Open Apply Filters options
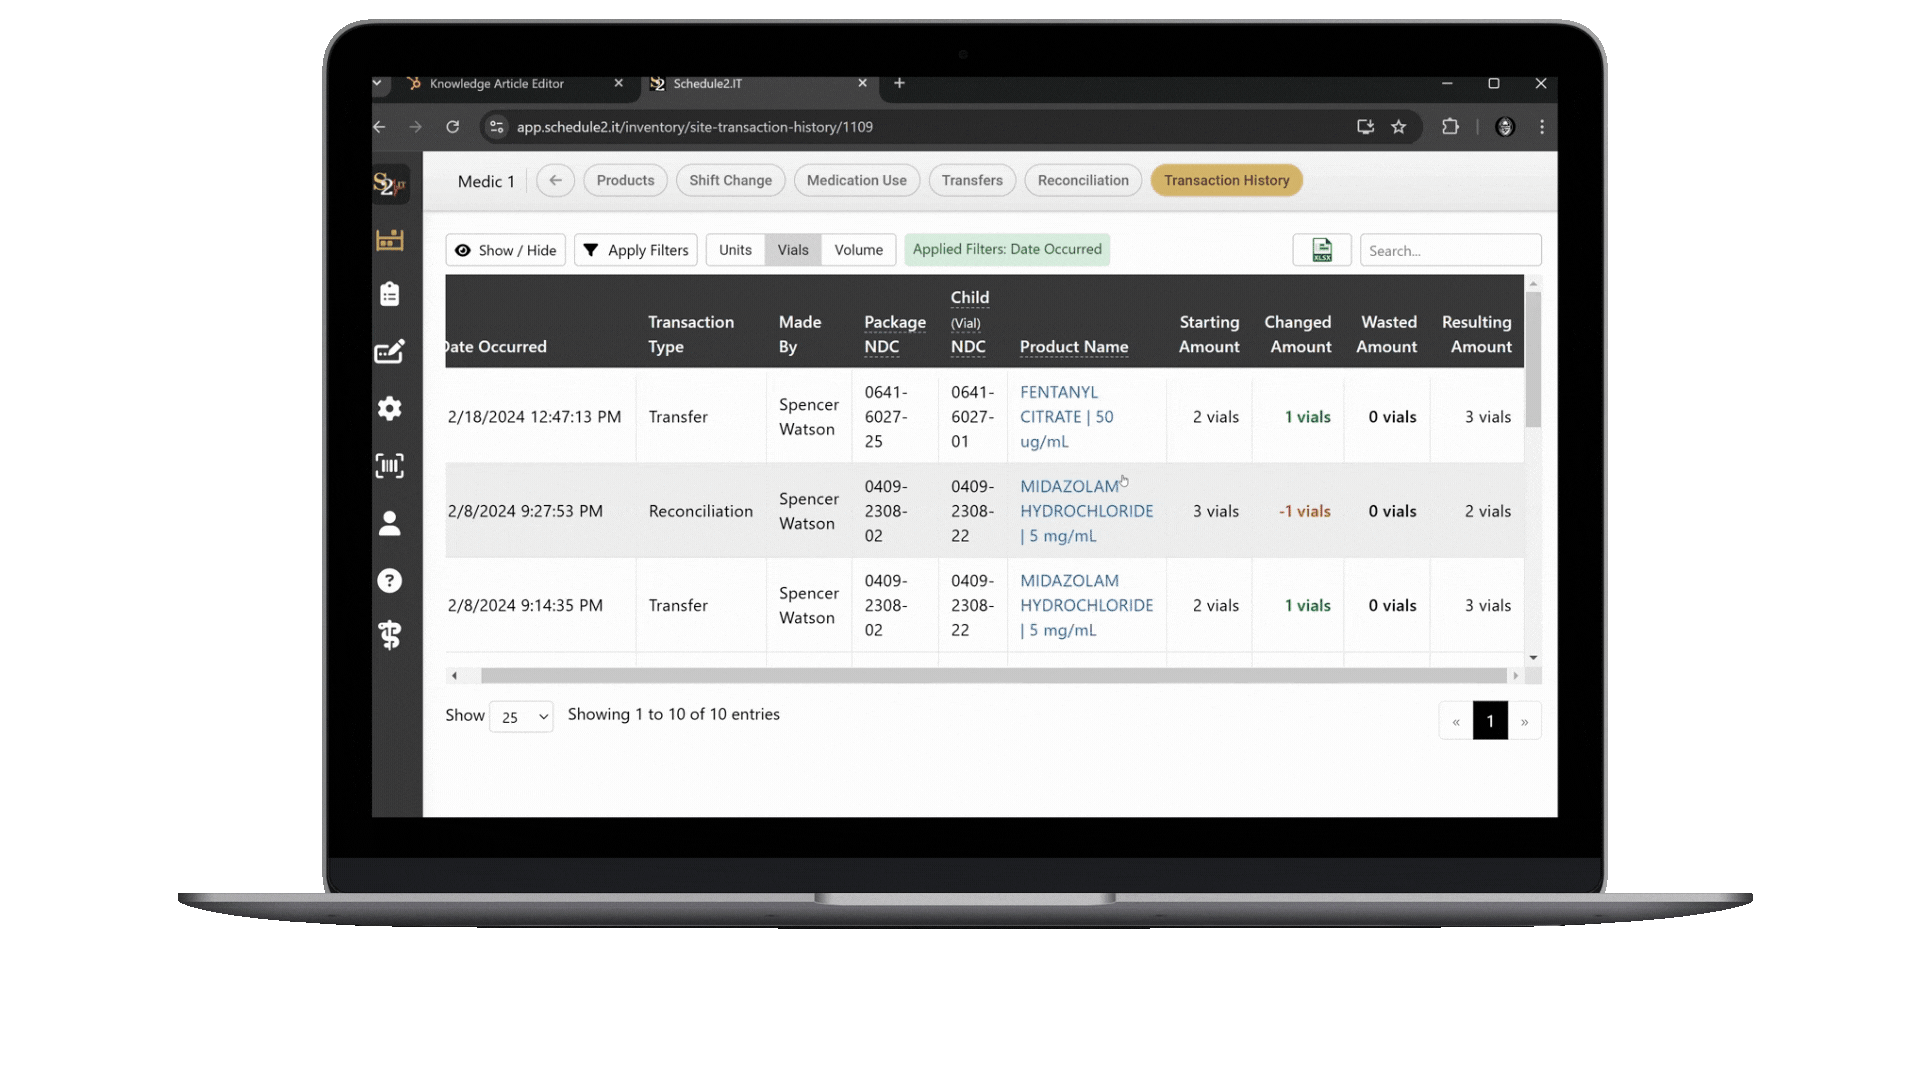Viewport: 1920px width, 1080px height. (636, 250)
